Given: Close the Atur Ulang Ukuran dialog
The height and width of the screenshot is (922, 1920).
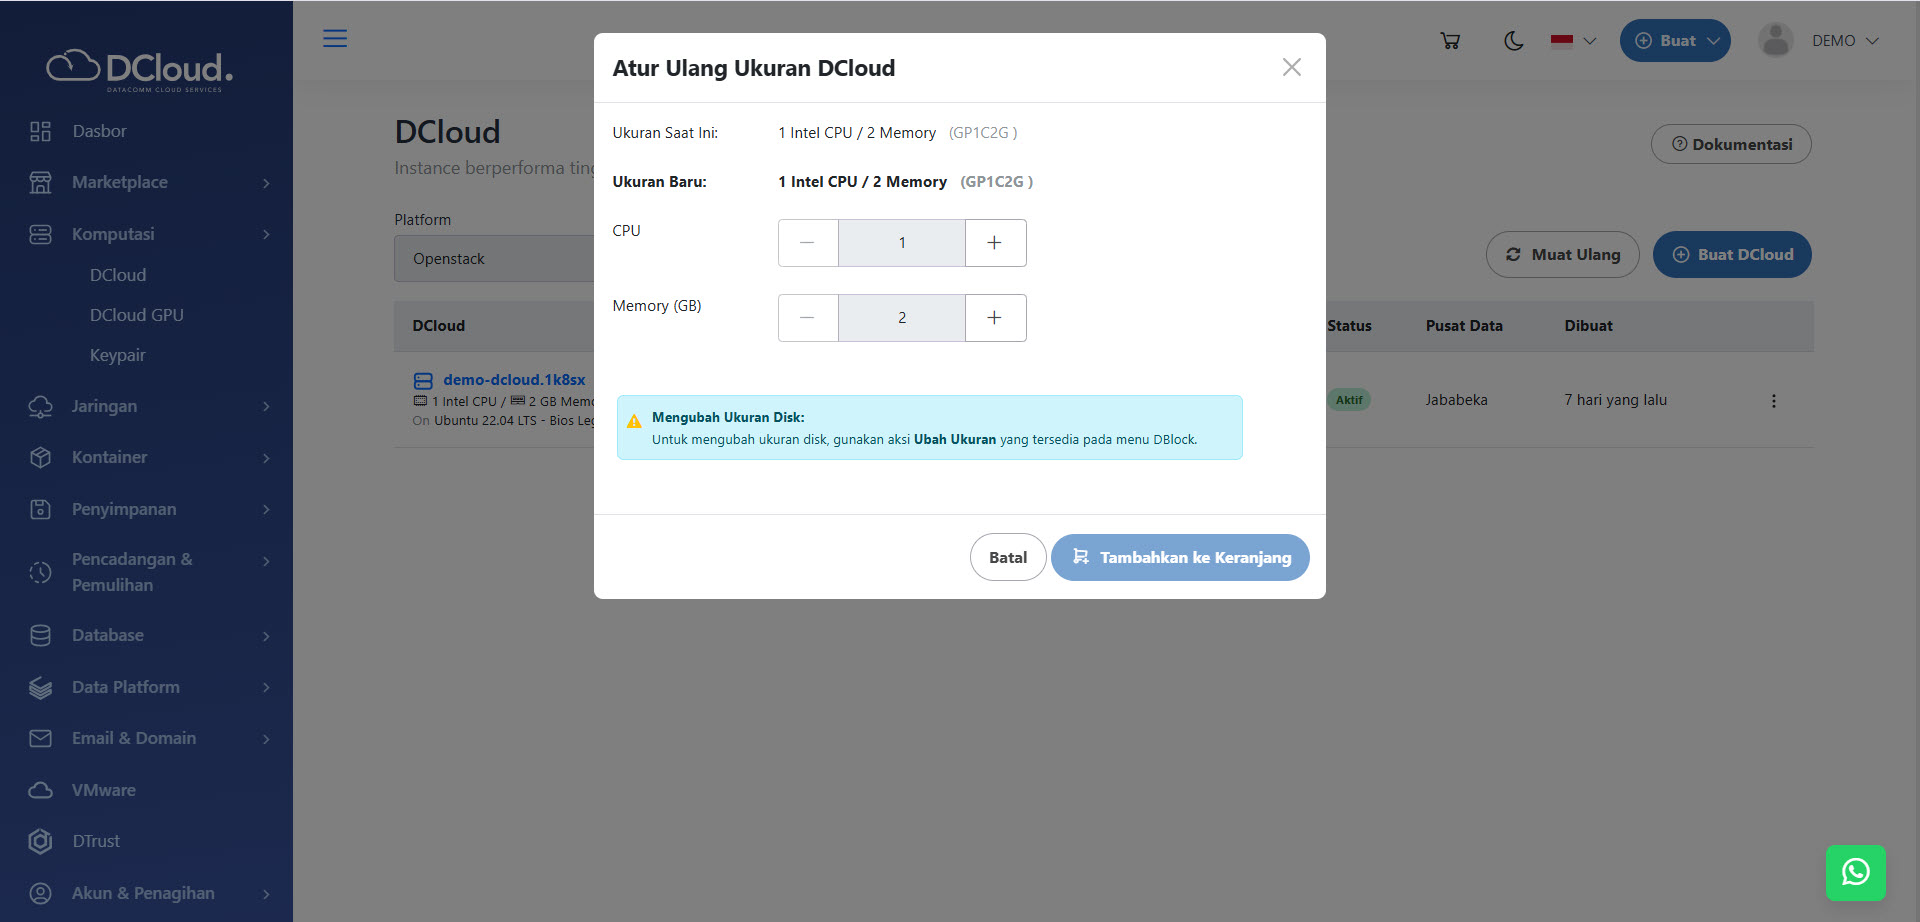Looking at the screenshot, I should tap(1291, 67).
